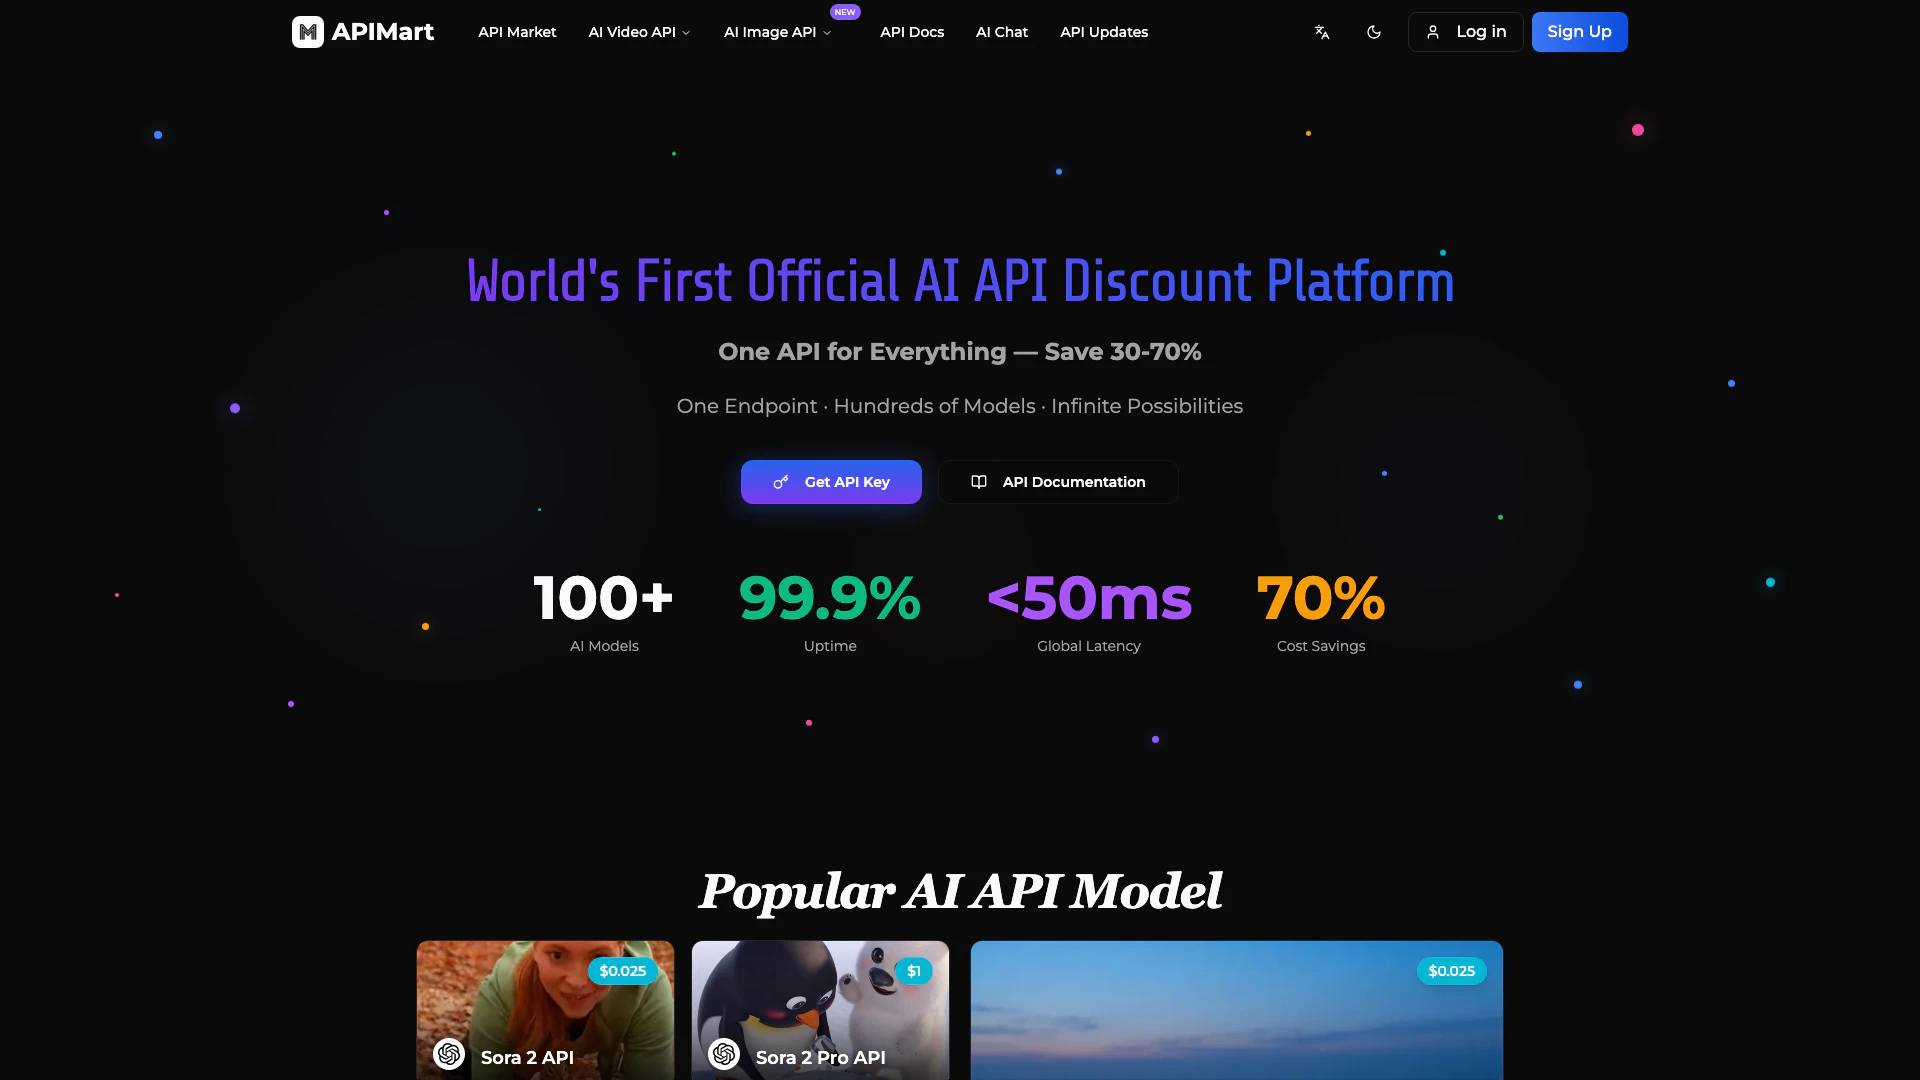
Task: Select the $1 price tag on Sora 2 Pro
Action: 913,971
